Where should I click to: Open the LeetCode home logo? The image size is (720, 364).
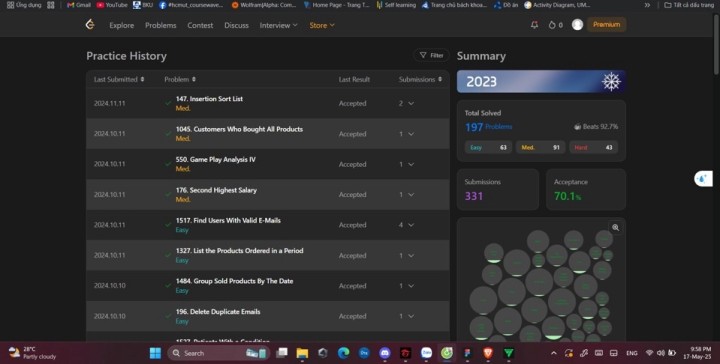(x=90, y=25)
